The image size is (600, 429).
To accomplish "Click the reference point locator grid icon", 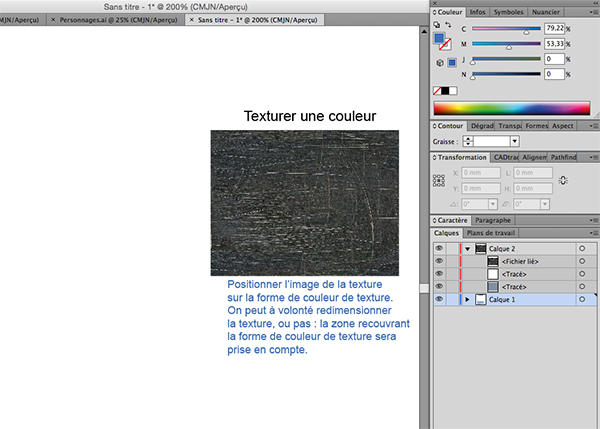I will (438, 181).
